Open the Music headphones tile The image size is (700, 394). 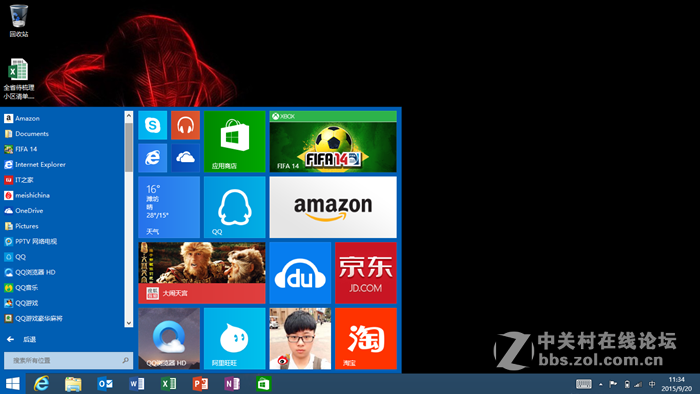[x=185, y=125]
